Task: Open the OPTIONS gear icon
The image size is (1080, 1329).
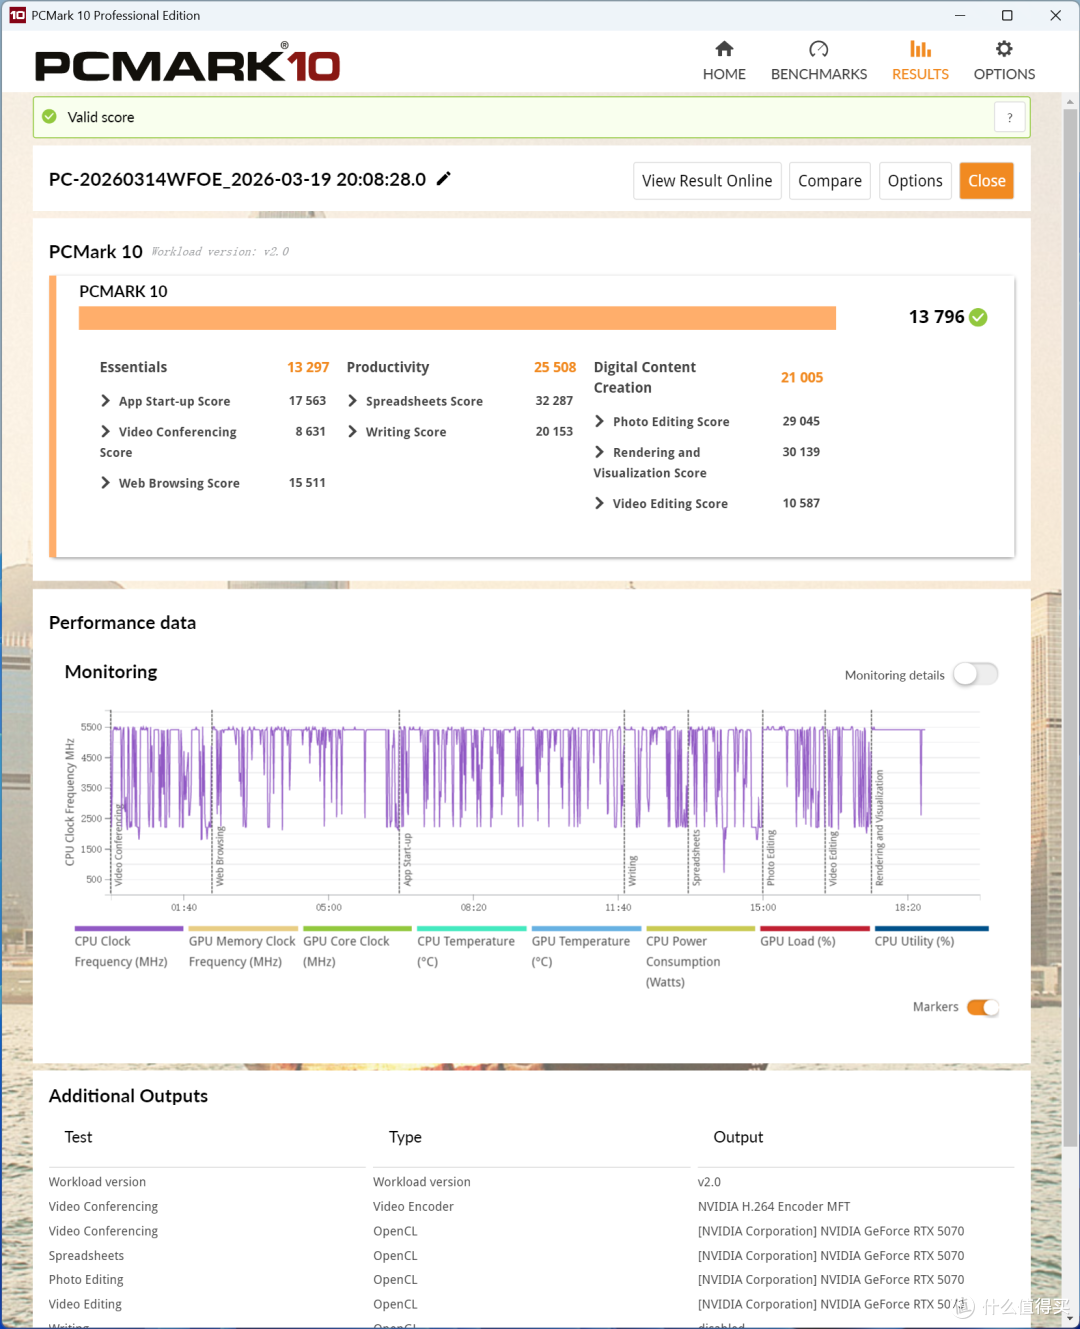Action: [1004, 49]
